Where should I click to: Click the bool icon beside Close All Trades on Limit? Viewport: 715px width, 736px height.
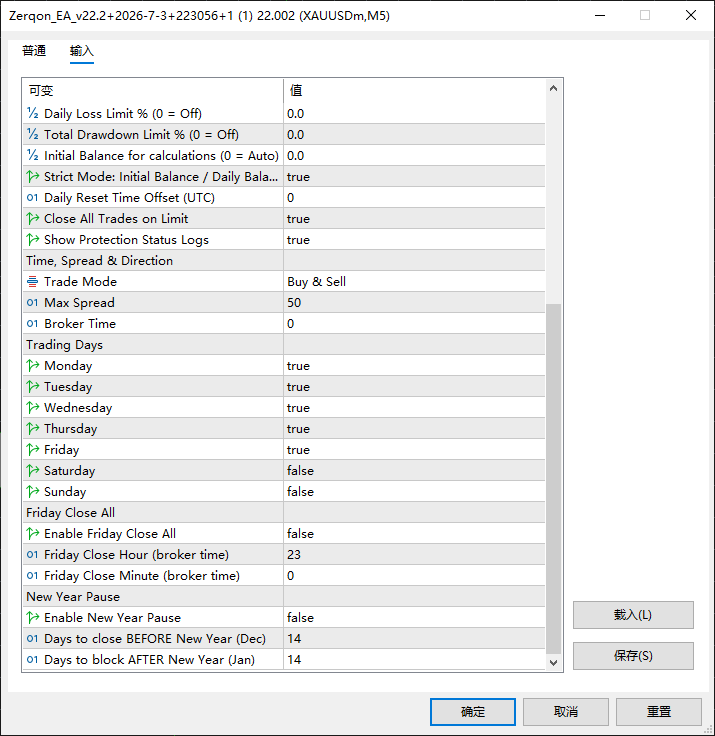[x=32, y=219]
